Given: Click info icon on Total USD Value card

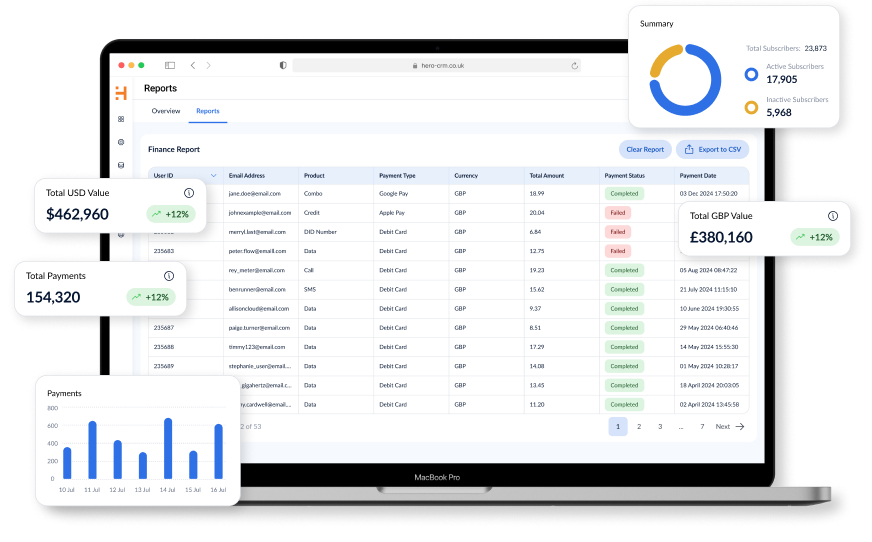Looking at the screenshot, I should pyautogui.click(x=188, y=193).
